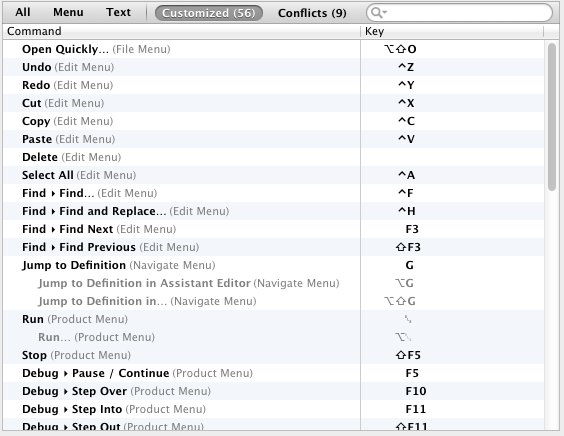Click the search field
The height and width of the screenshot is (436, 564).
coord(459,13)
